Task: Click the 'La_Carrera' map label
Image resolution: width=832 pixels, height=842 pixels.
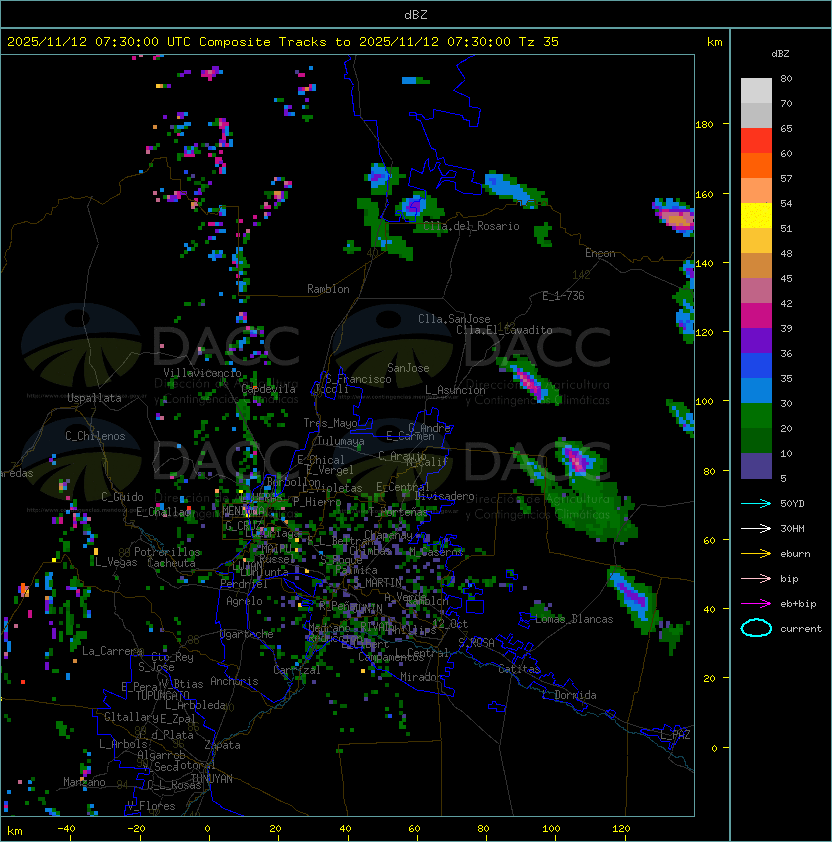Action: (x=112, y=651)
